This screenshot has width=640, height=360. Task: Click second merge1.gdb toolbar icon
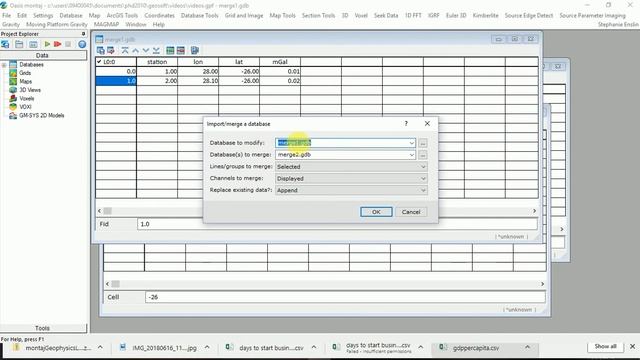[111, 50]
